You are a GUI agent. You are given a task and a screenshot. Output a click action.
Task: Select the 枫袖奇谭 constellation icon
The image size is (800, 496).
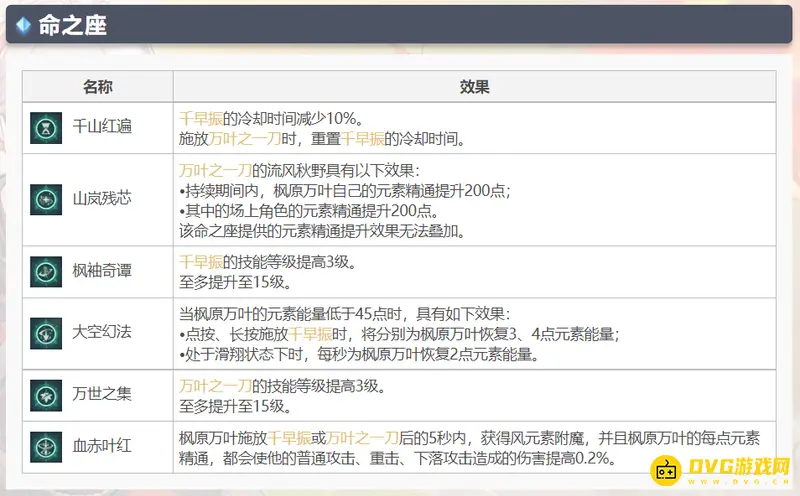click(x=46, y=270)
